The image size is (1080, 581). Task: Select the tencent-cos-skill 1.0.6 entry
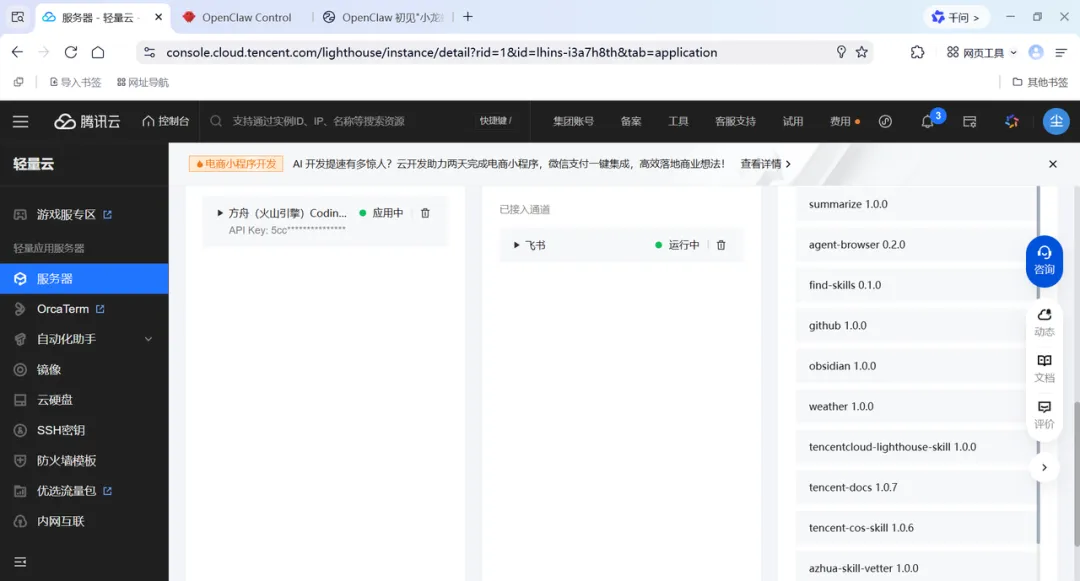(916, 528)
